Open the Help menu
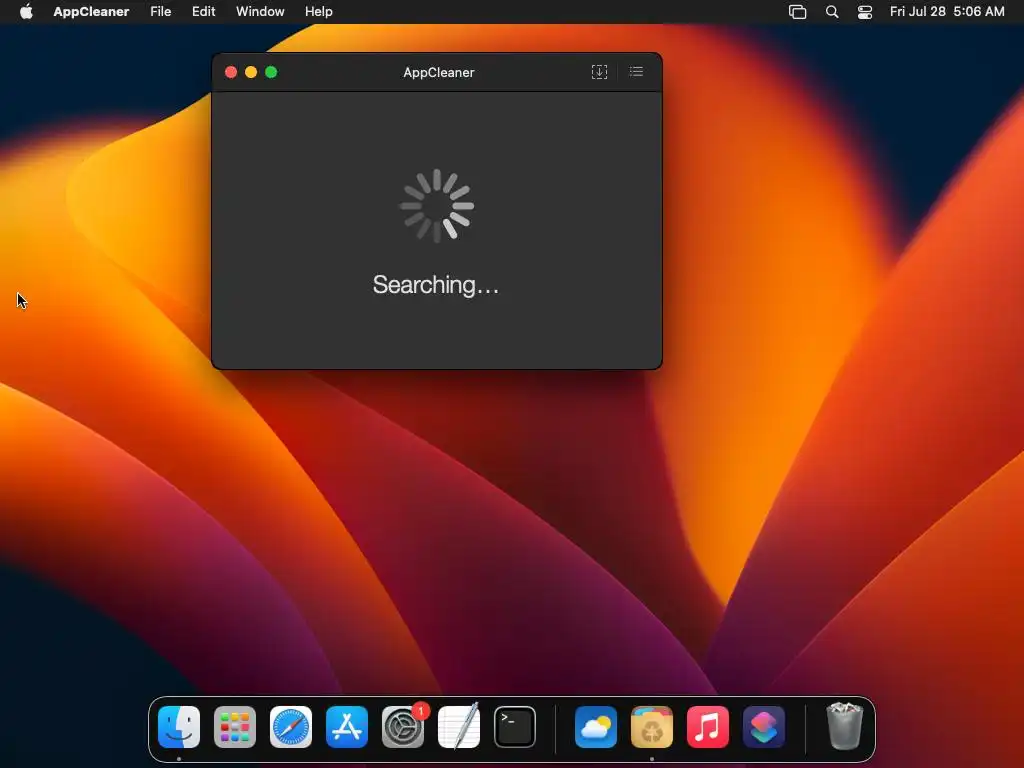This screenshot has height=768, width=1024. tap(319, 11)
